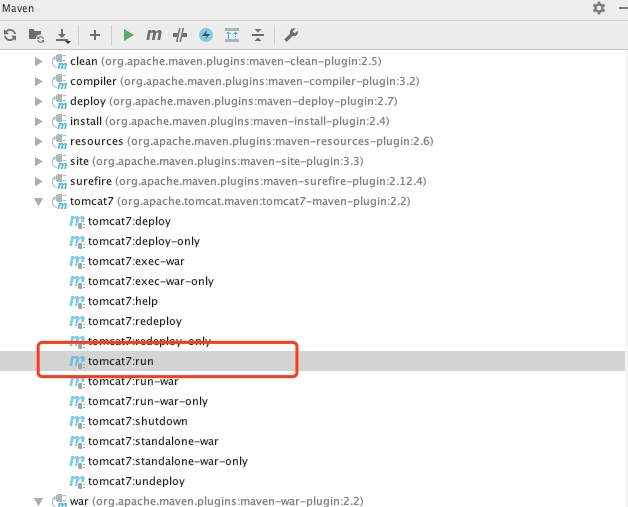Click goal icon beside tomcat7:deploy
The height and width of the screenshot is (507, 628).
pyautogui.click(x=77, y=221)
